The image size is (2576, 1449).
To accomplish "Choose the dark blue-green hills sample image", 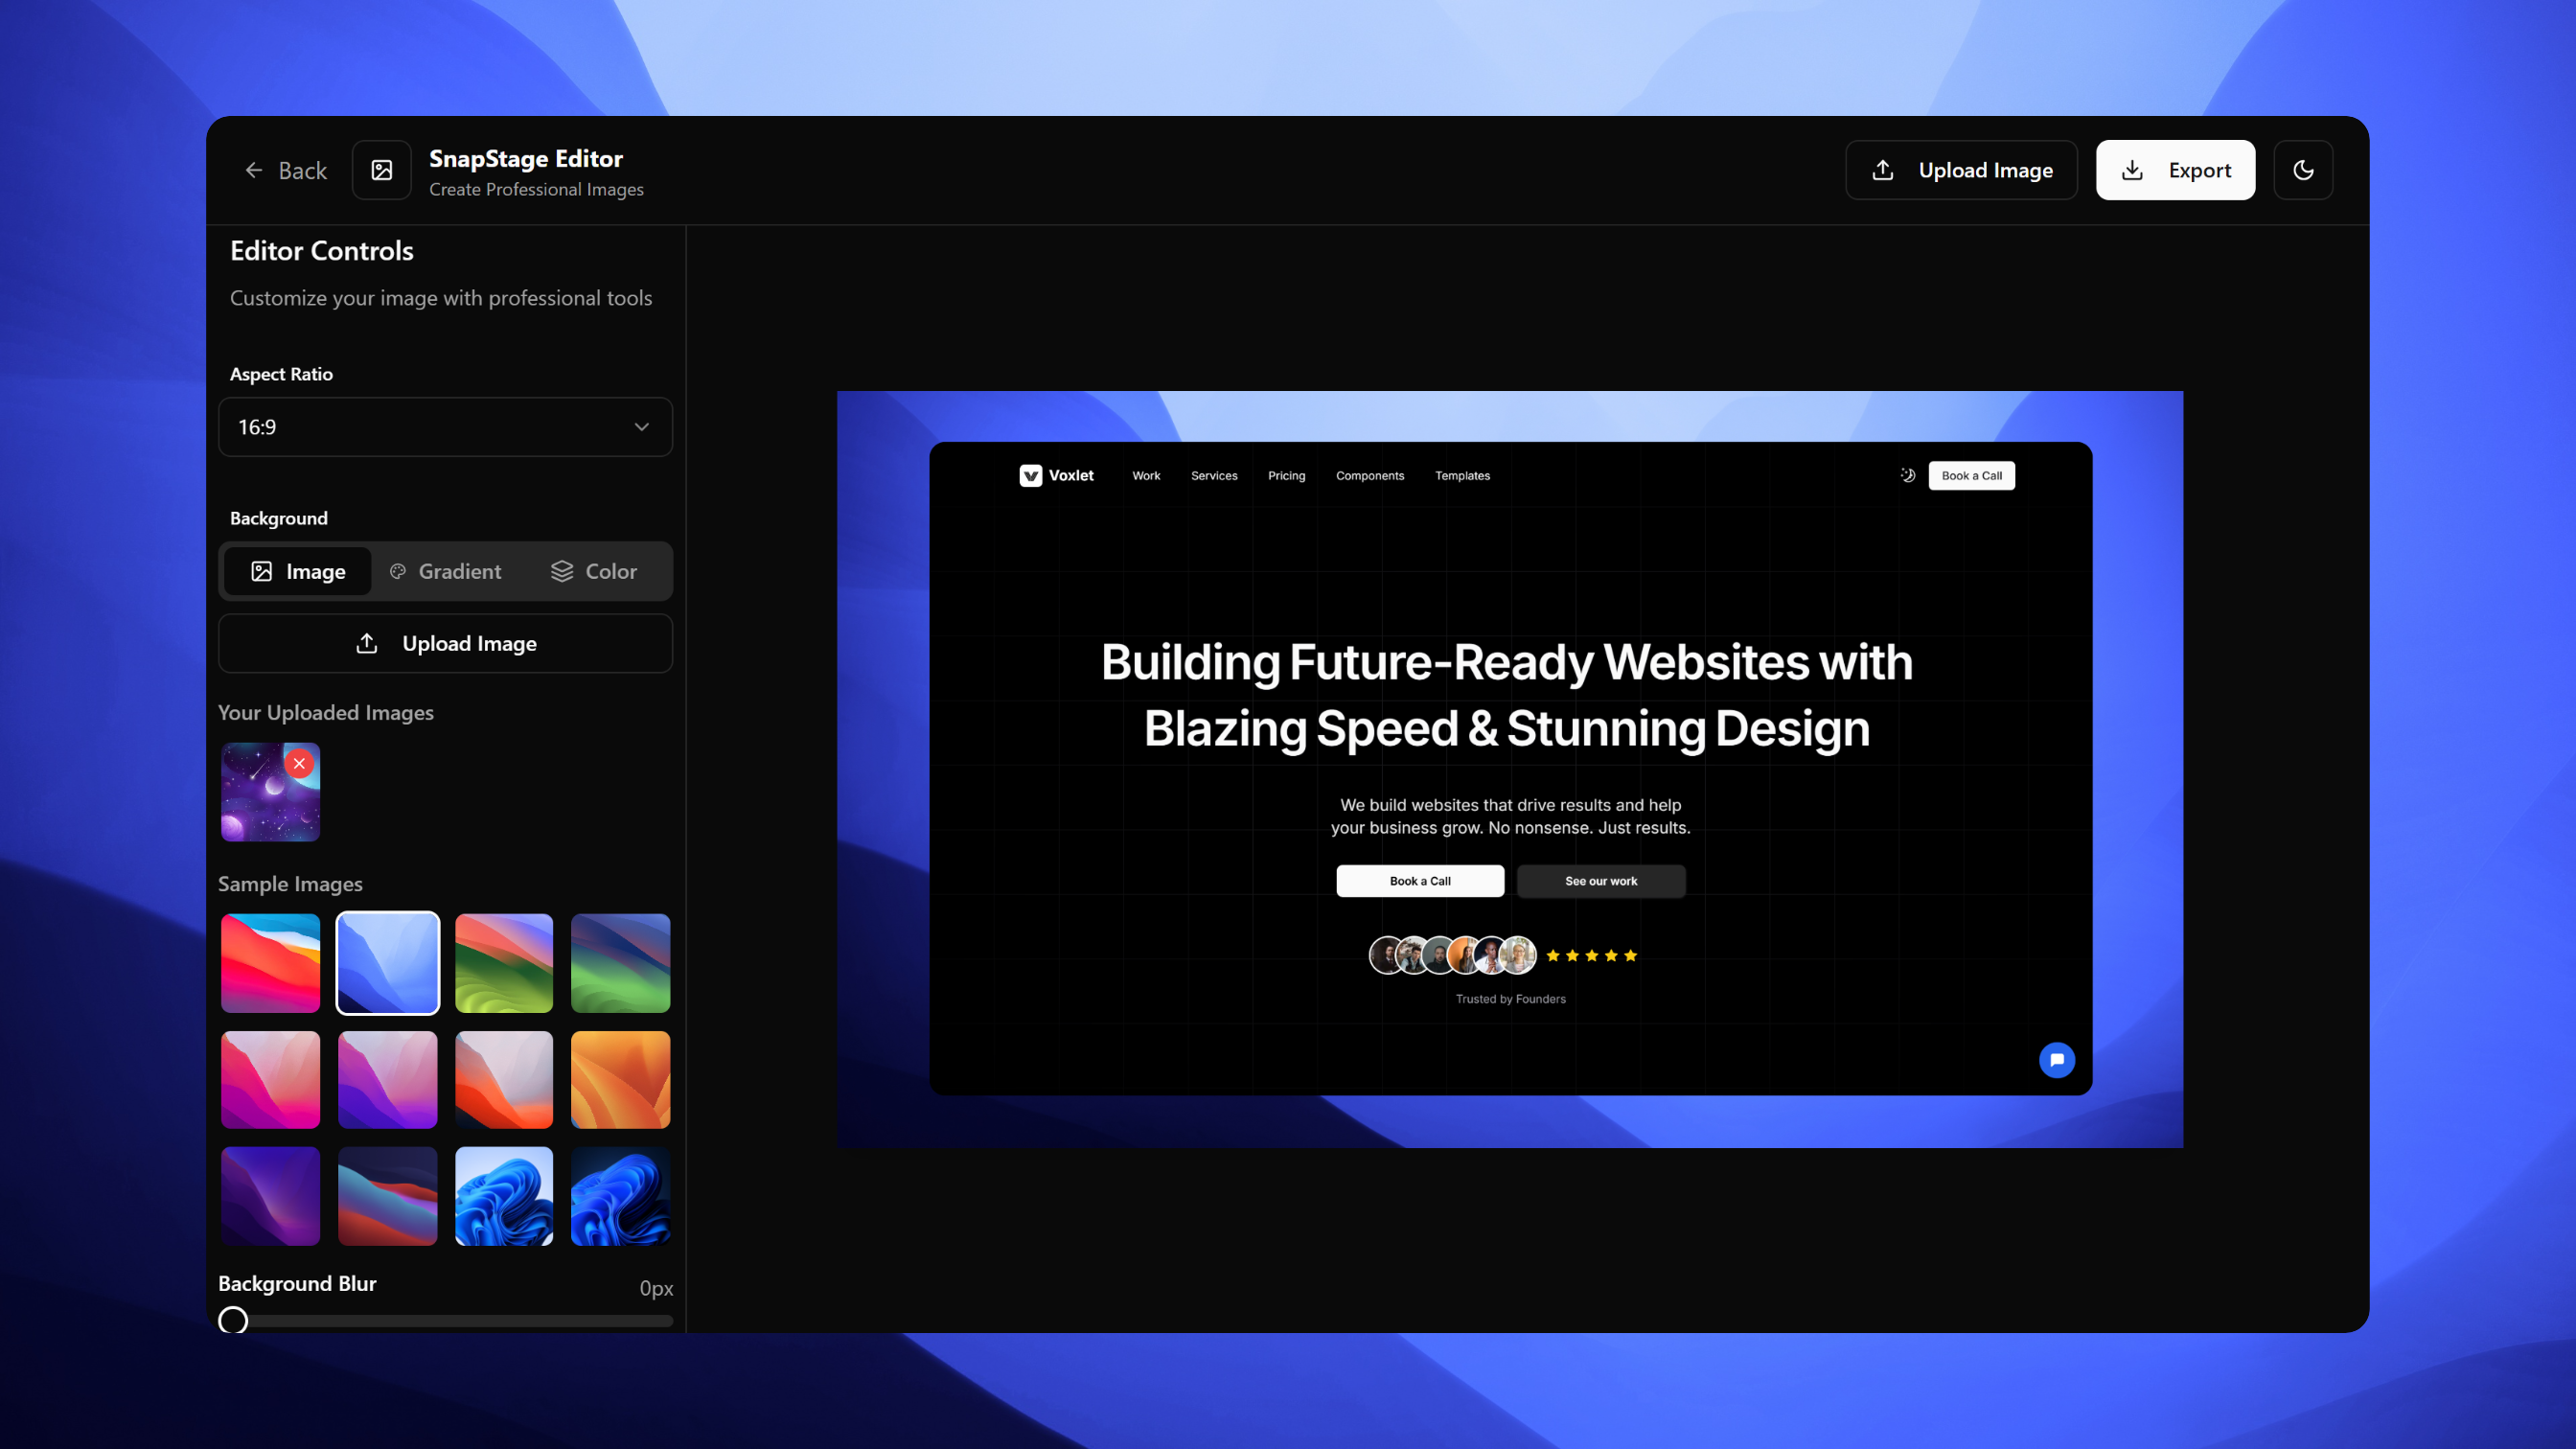I will [620, 963].
